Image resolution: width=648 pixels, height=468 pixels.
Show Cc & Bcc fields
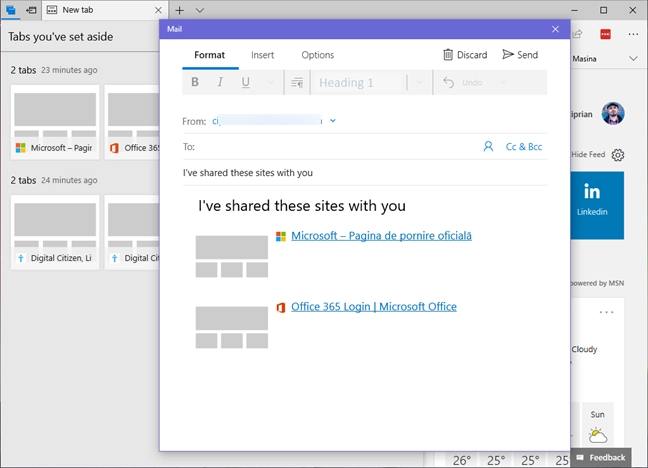click(524, 147)
